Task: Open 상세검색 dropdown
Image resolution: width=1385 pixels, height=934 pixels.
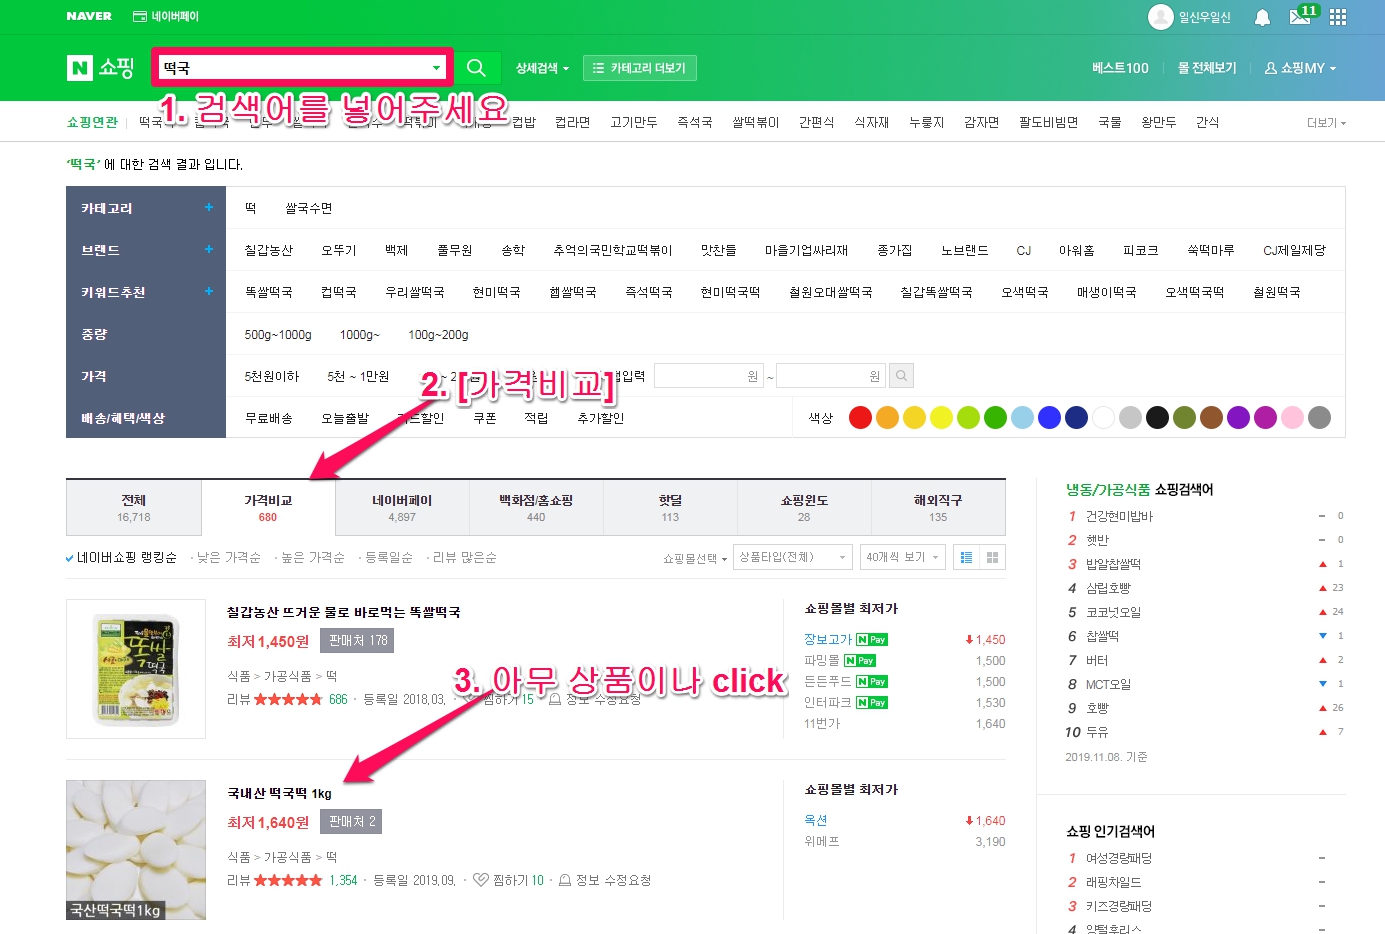Action: (542, 68)
